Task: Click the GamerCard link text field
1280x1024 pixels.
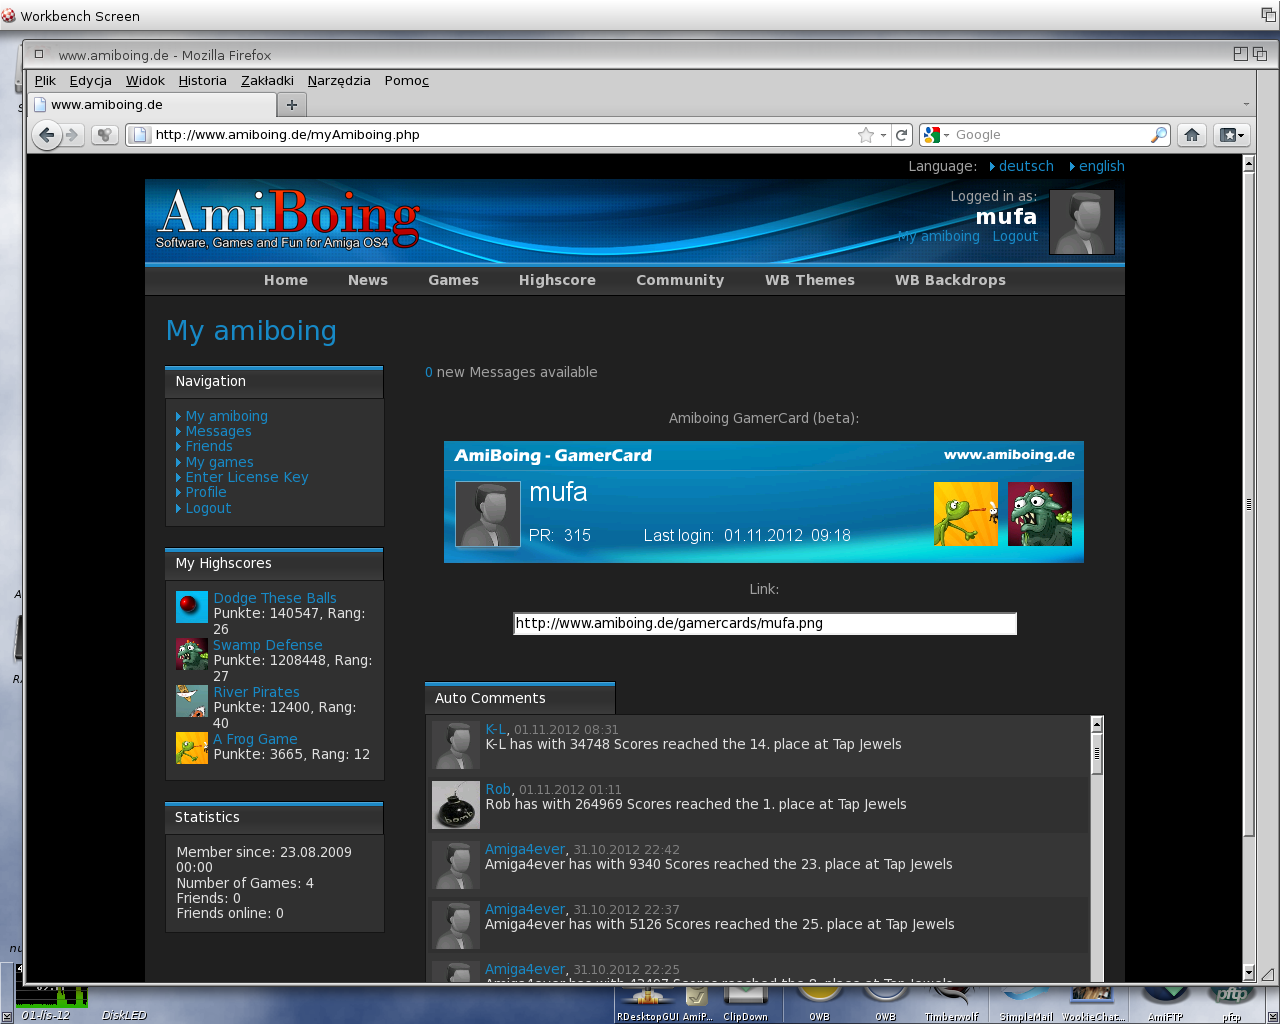Action: tap(765, 623)
